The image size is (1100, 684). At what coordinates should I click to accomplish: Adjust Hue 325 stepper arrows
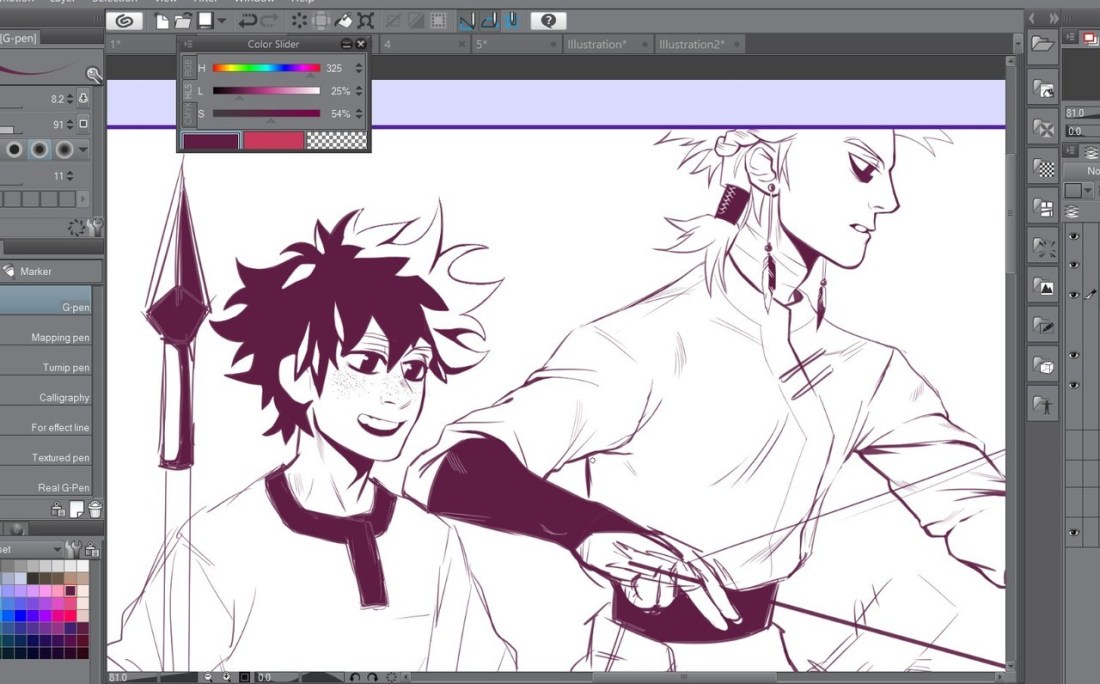(358, 68)
